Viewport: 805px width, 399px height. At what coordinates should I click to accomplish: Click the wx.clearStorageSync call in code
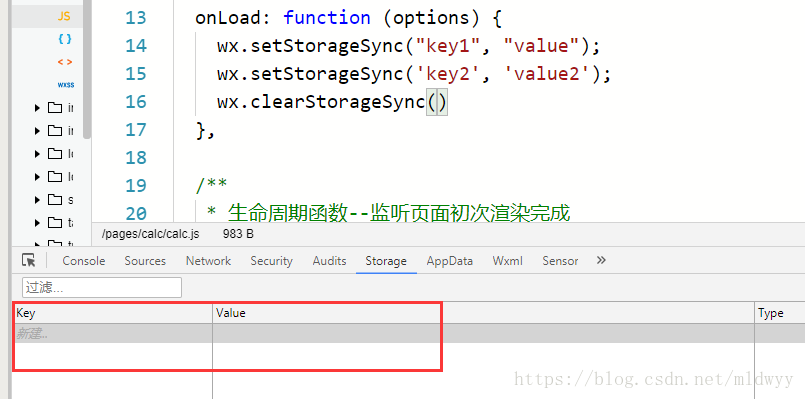click(332, 102)
